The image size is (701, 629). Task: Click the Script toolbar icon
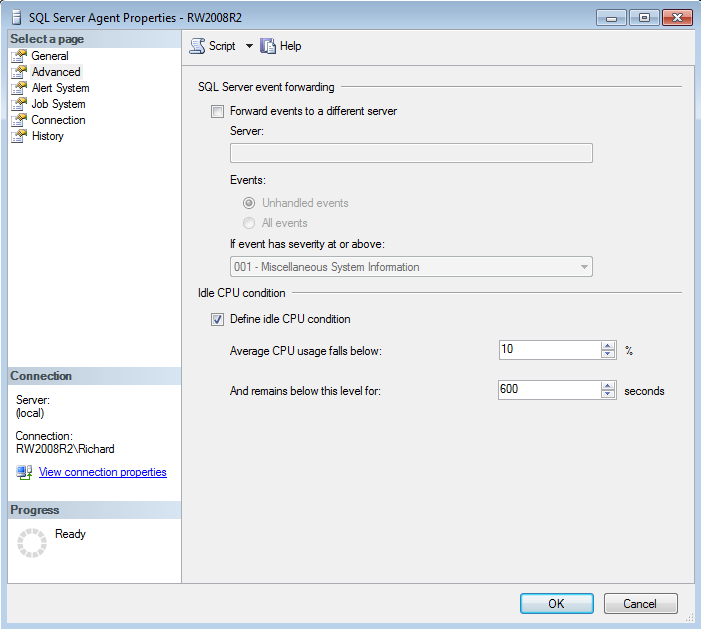click(197, 46)
